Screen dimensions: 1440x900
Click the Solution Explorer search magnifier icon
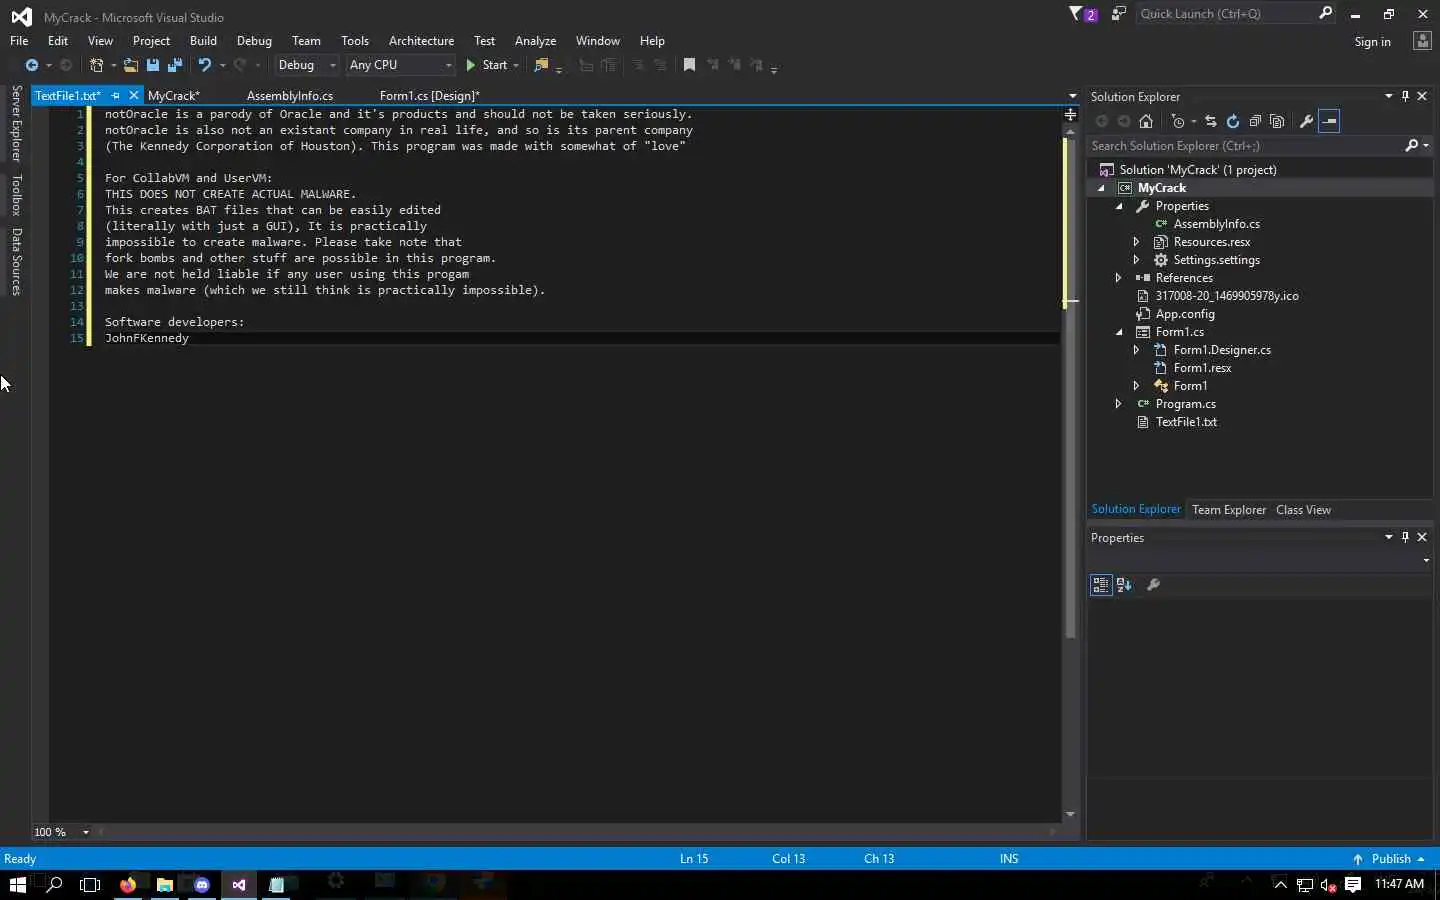1411,146
